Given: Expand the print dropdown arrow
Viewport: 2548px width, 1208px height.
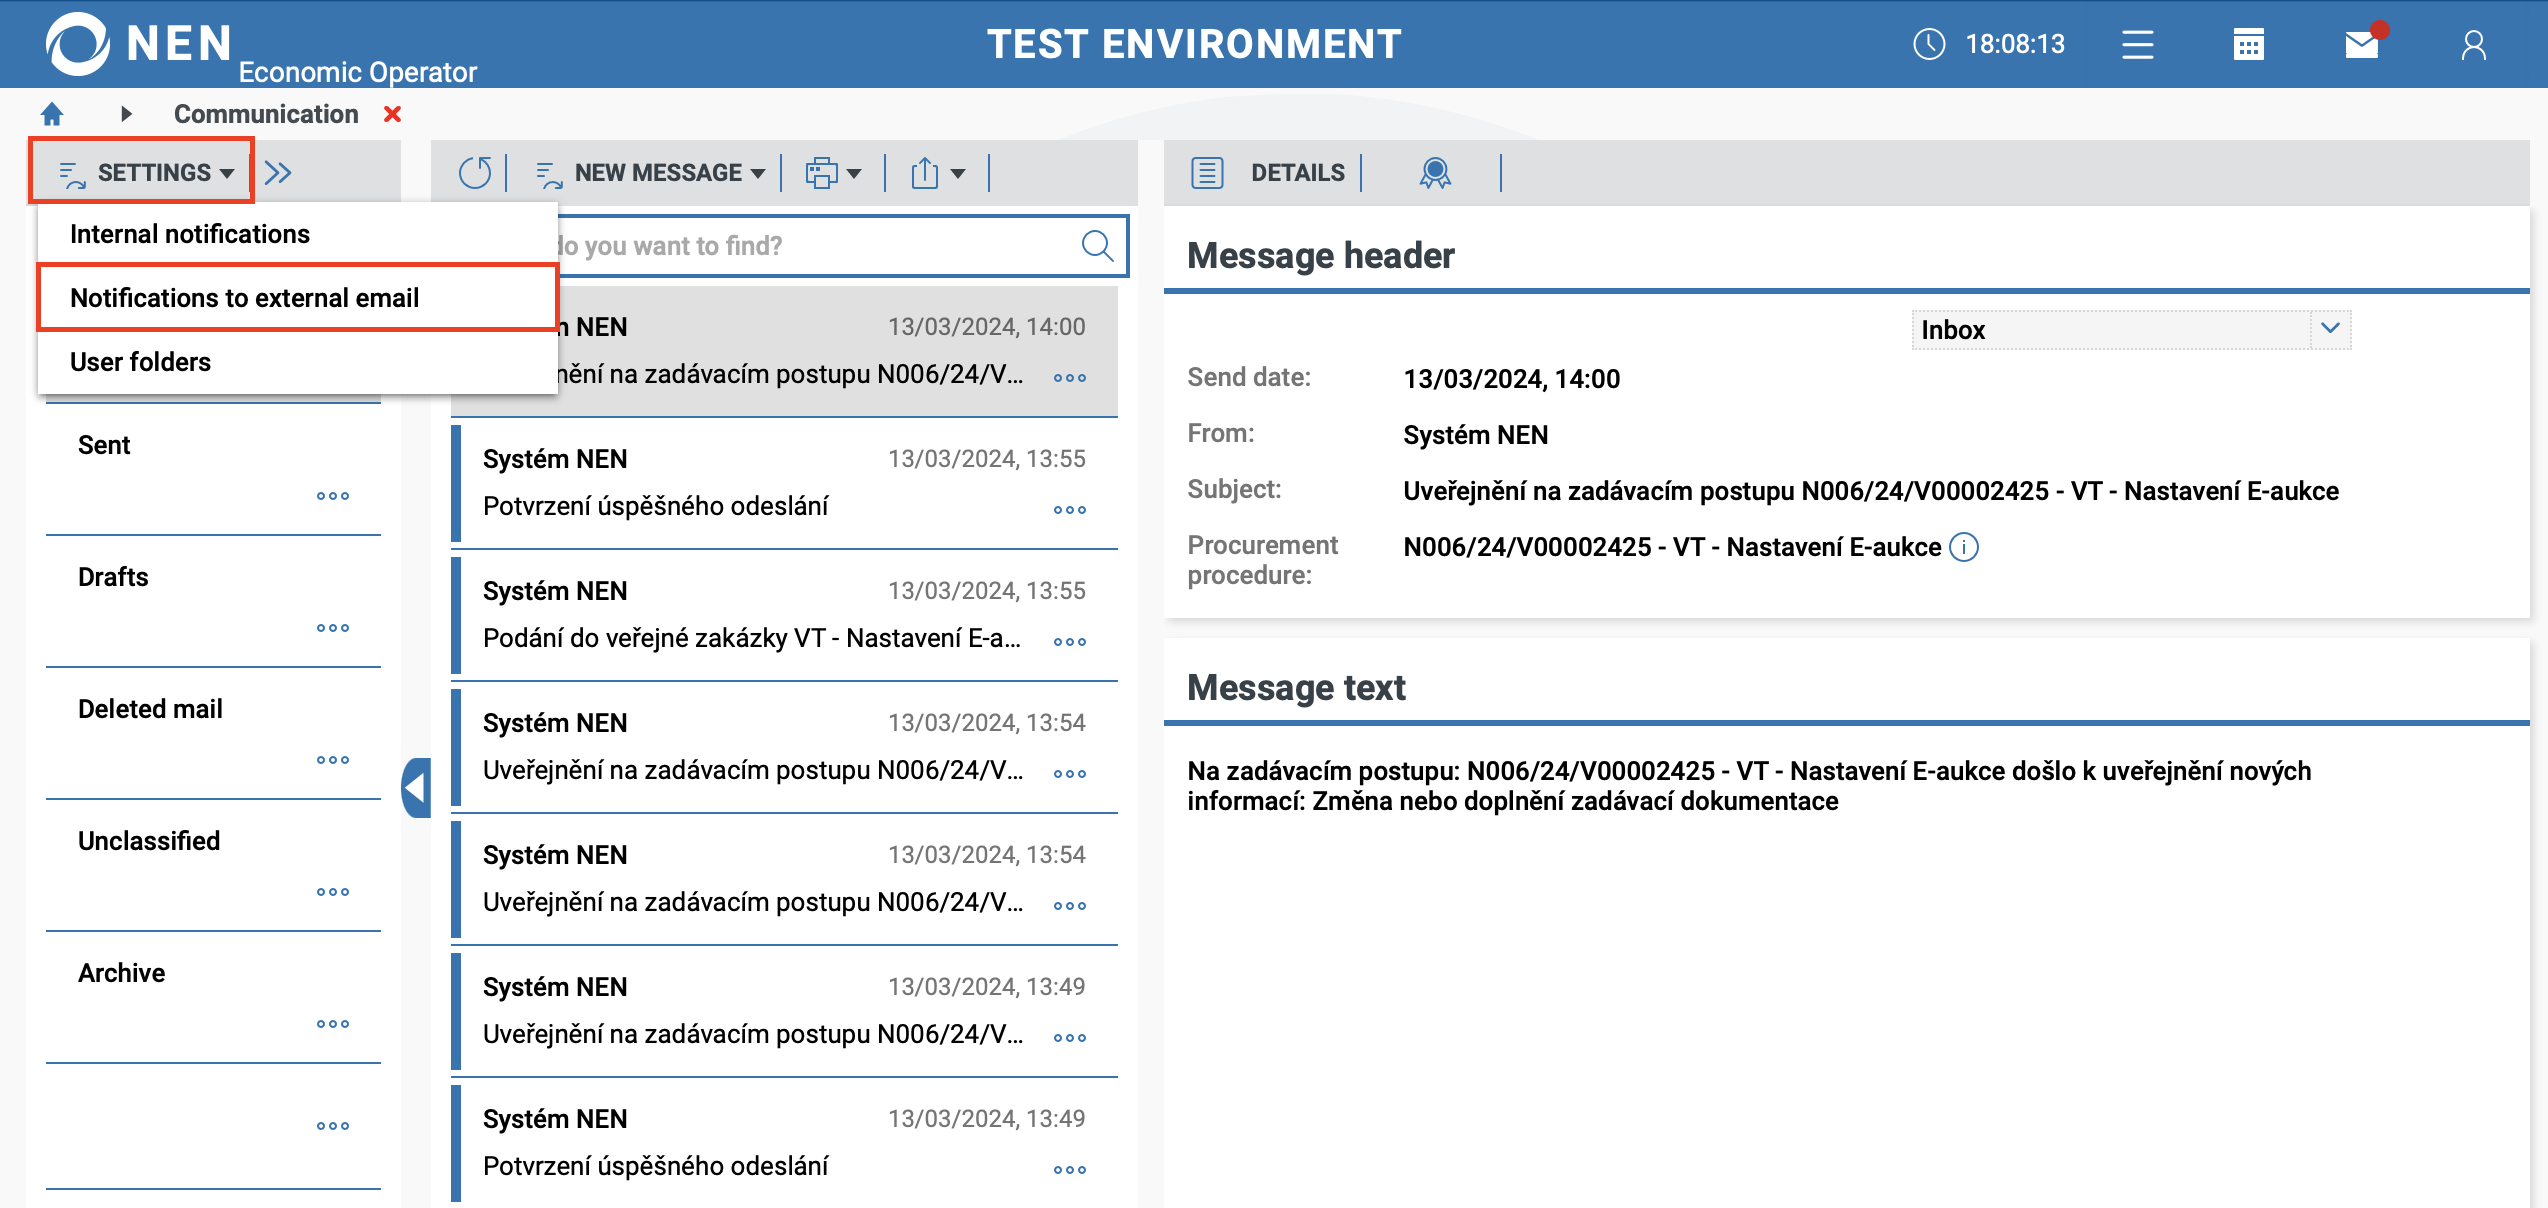Looking at the screenshot, I should (854, 174).
